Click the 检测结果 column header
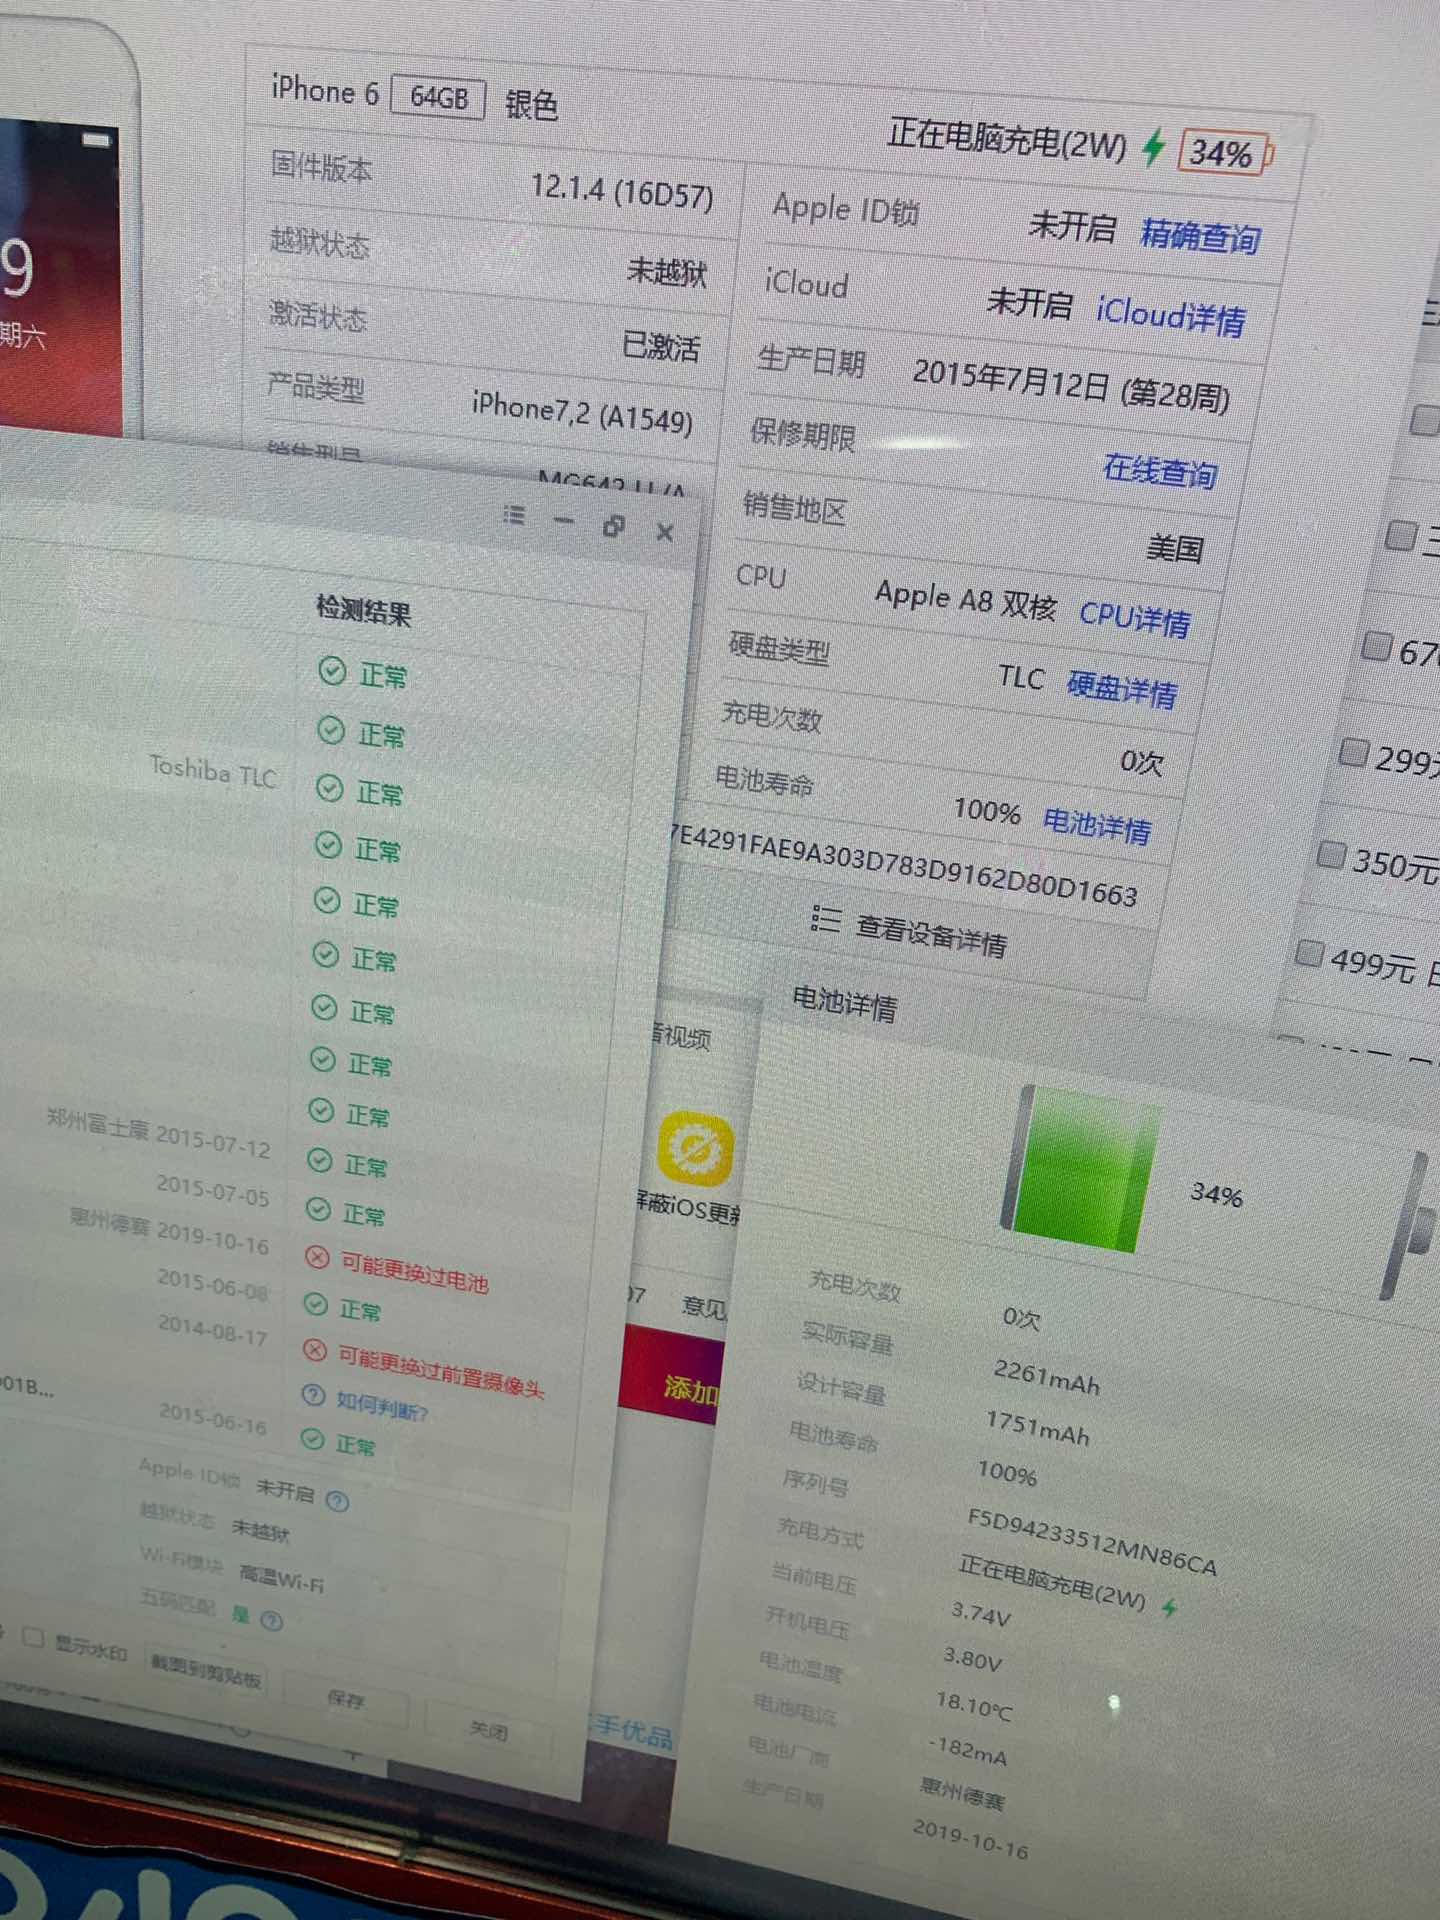Image resolution: width=1440 pixels, height=1920 pixels. click(x=364, y=609)
